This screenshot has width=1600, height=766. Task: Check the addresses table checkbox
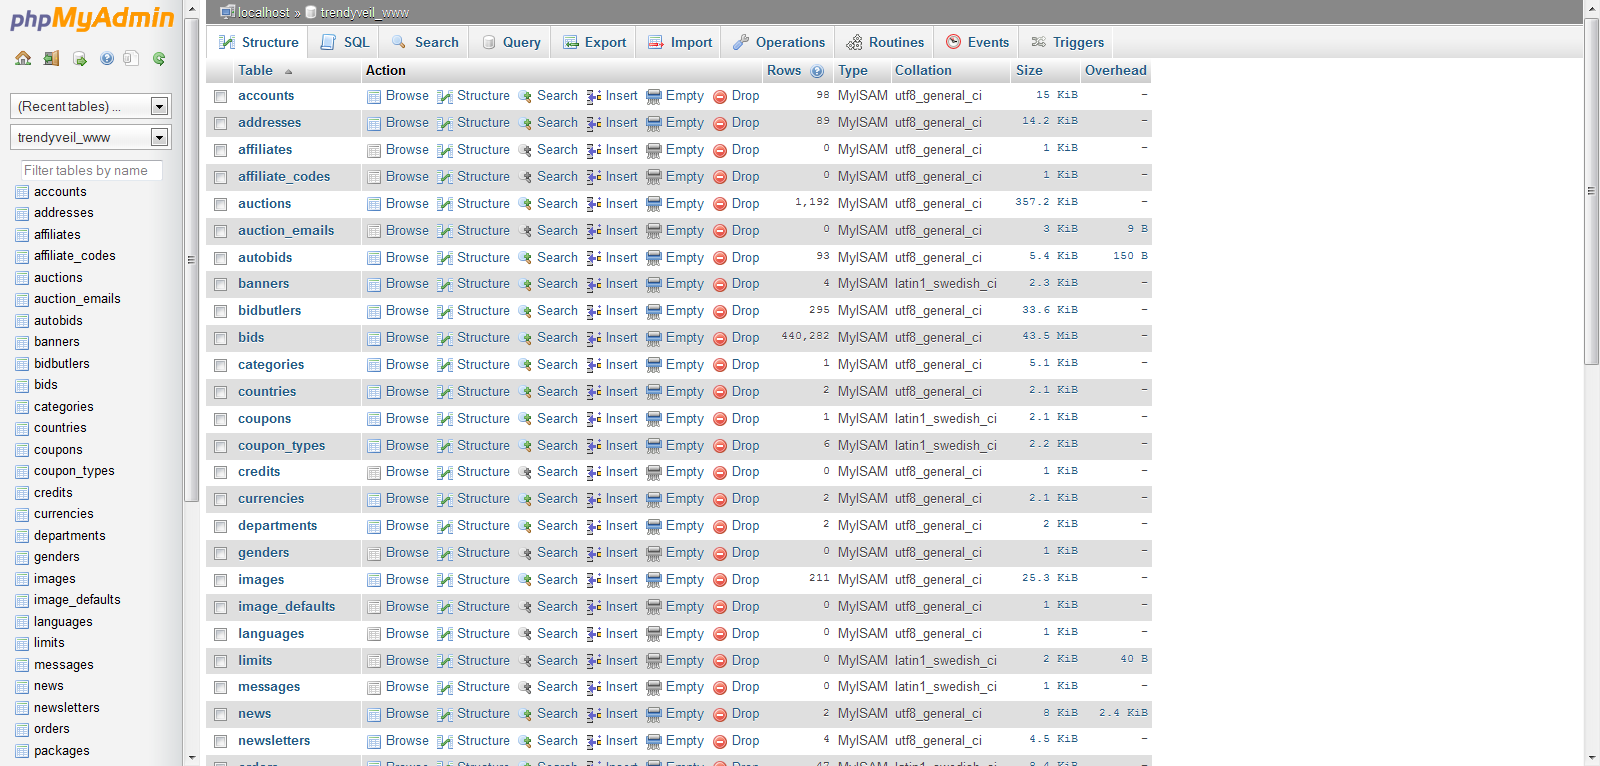pos(220,123)
